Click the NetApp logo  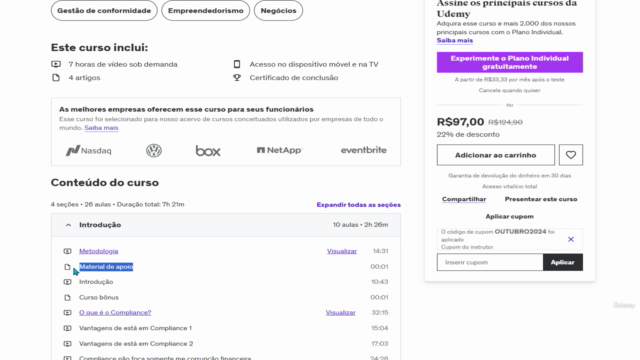pos(279,150)
